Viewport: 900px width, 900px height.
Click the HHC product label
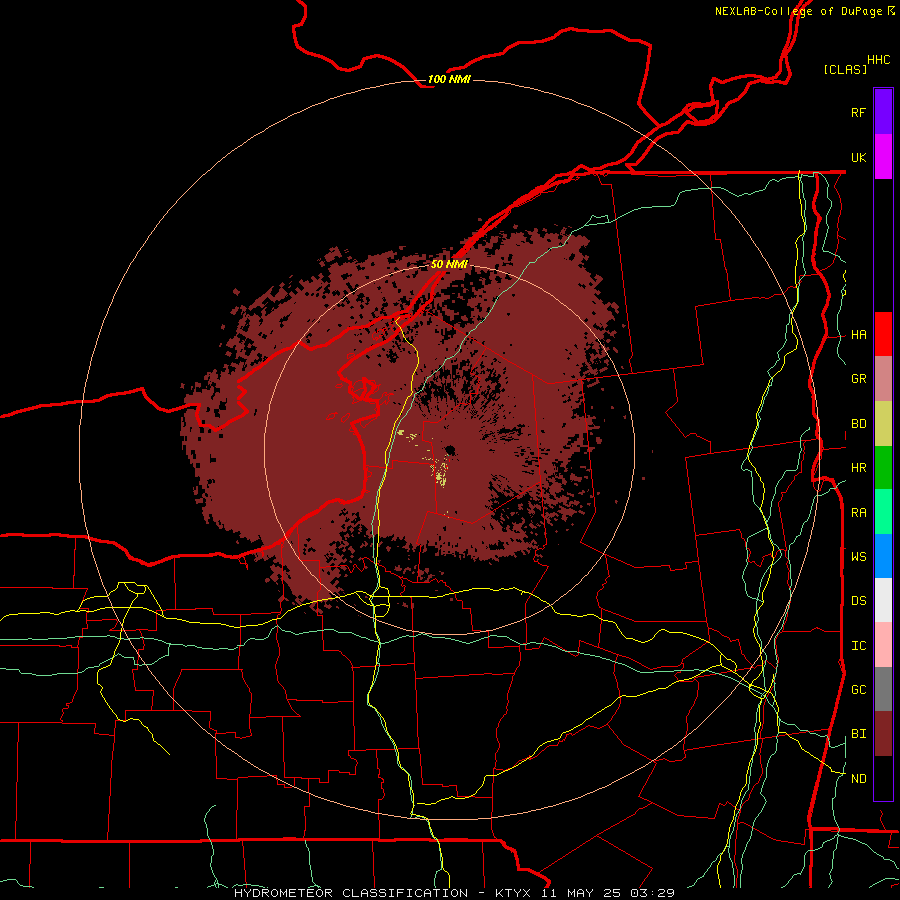[x=878, y=60]
